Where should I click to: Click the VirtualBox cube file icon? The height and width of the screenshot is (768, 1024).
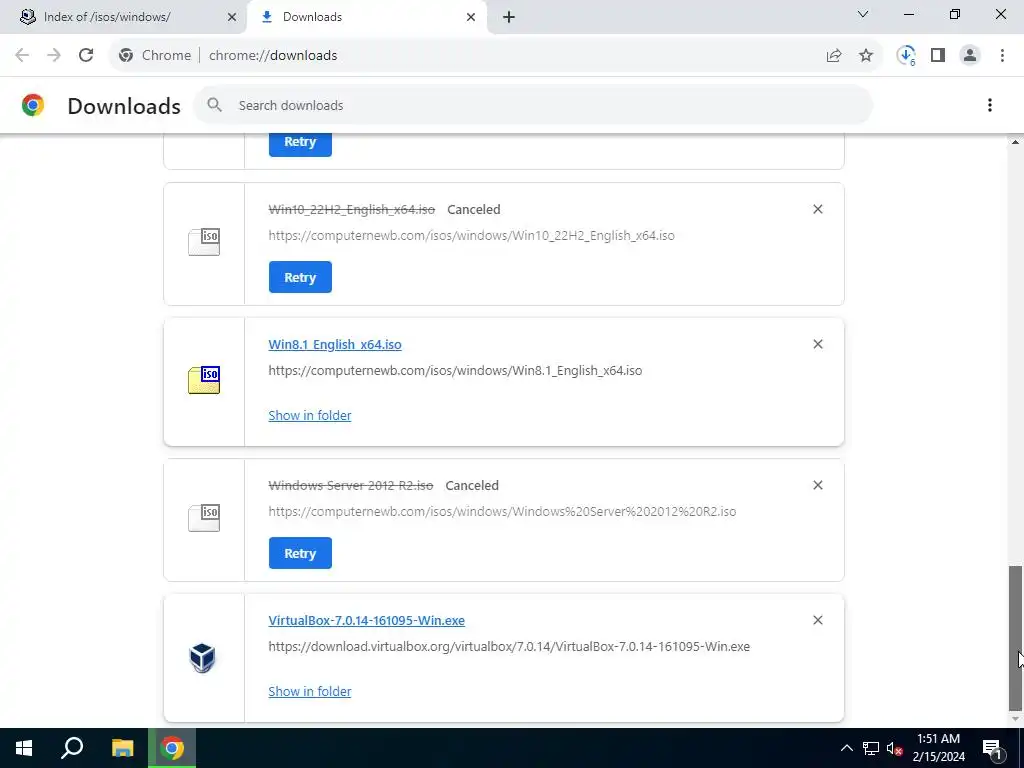click(x=202, y=658)
